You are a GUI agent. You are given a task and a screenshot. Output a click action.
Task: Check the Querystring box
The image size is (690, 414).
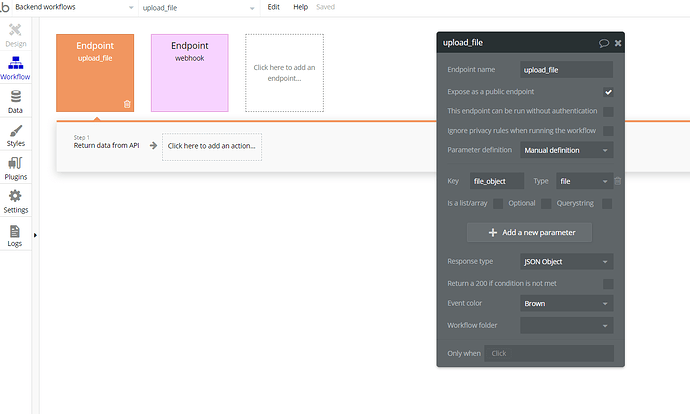[607, 204]
